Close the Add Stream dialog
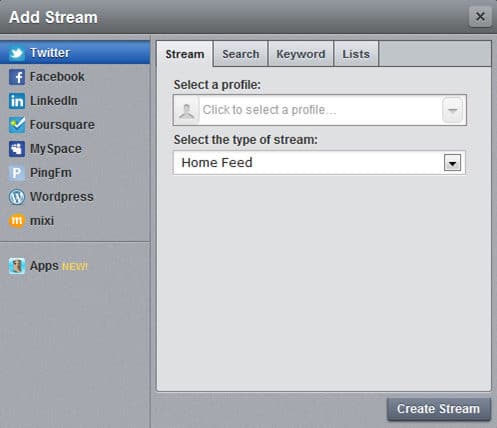This screenshot has width=497, height=428. pos(480,16)
